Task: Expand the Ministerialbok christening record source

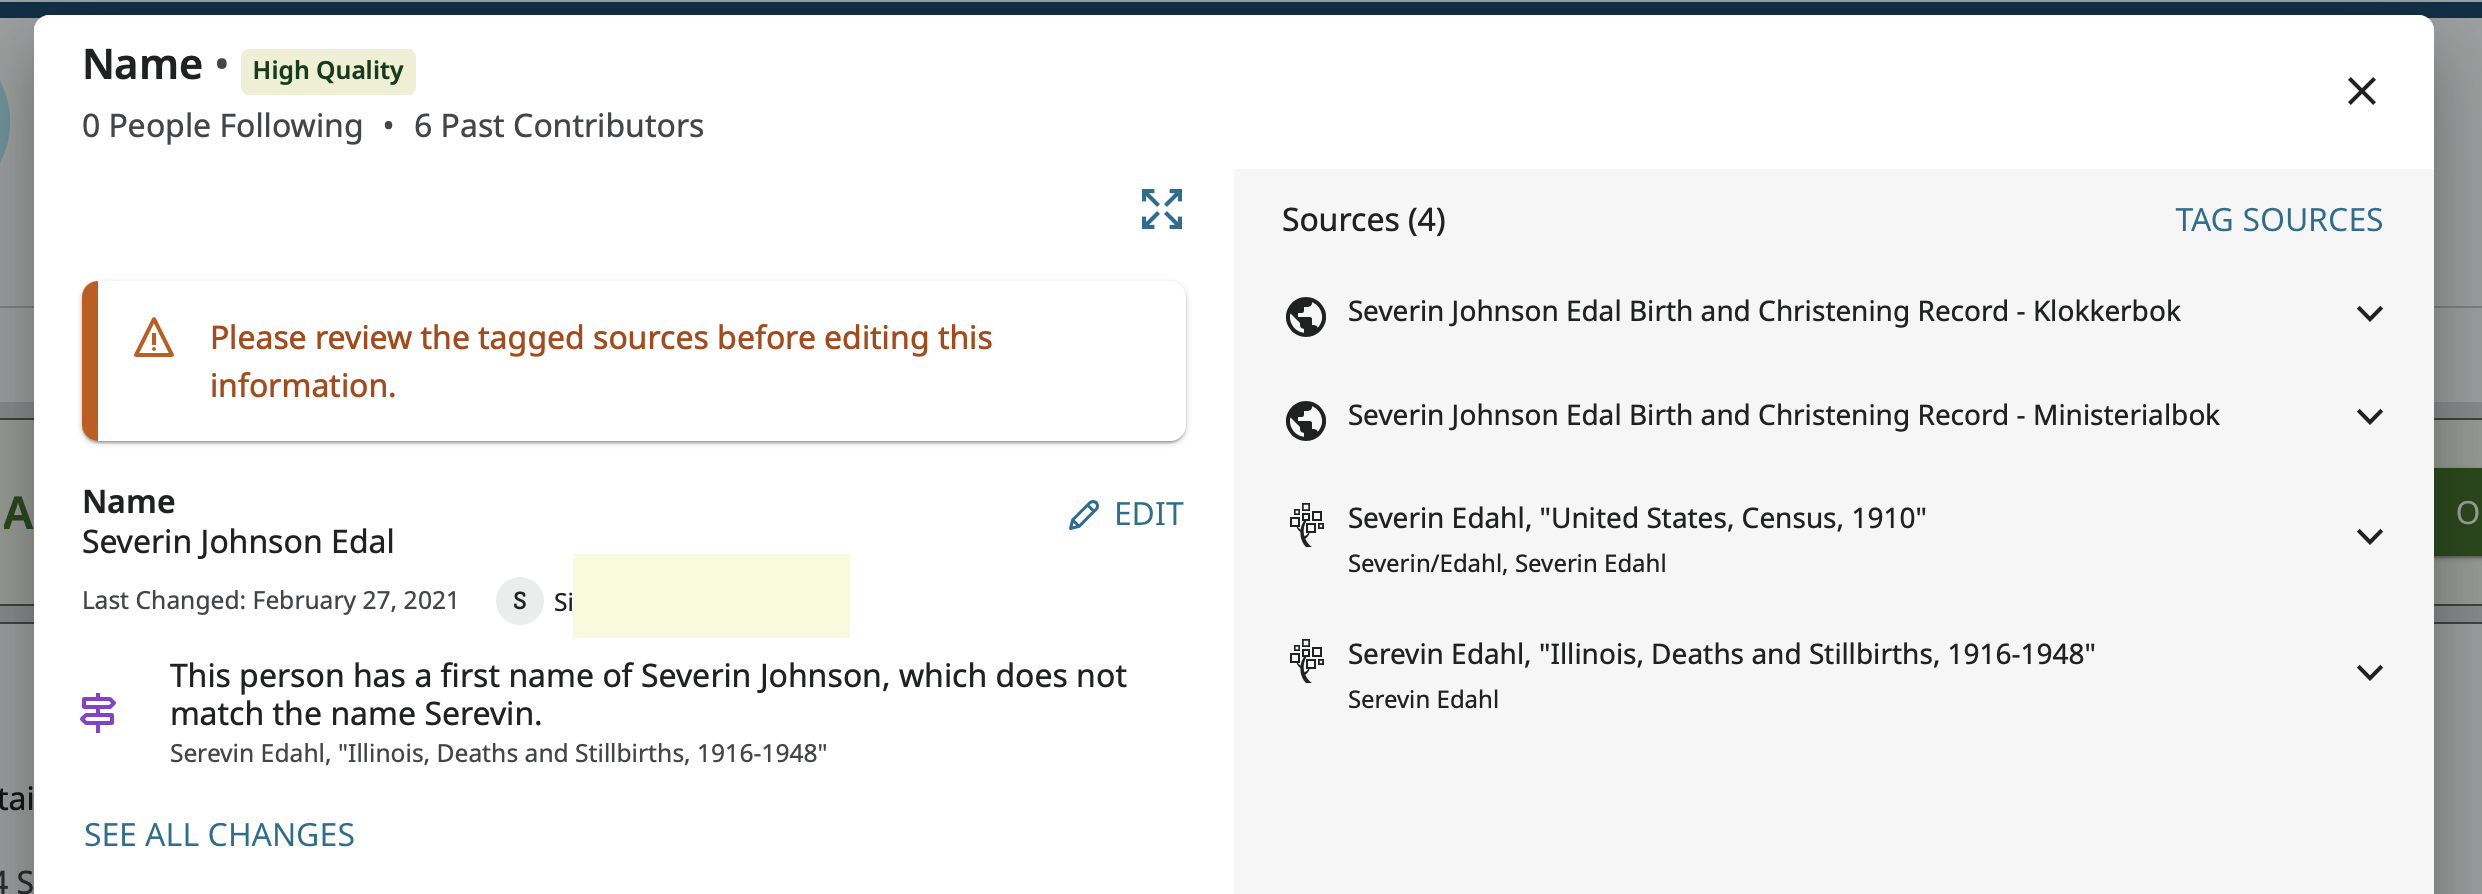Action: click(x=2369, y=417)
